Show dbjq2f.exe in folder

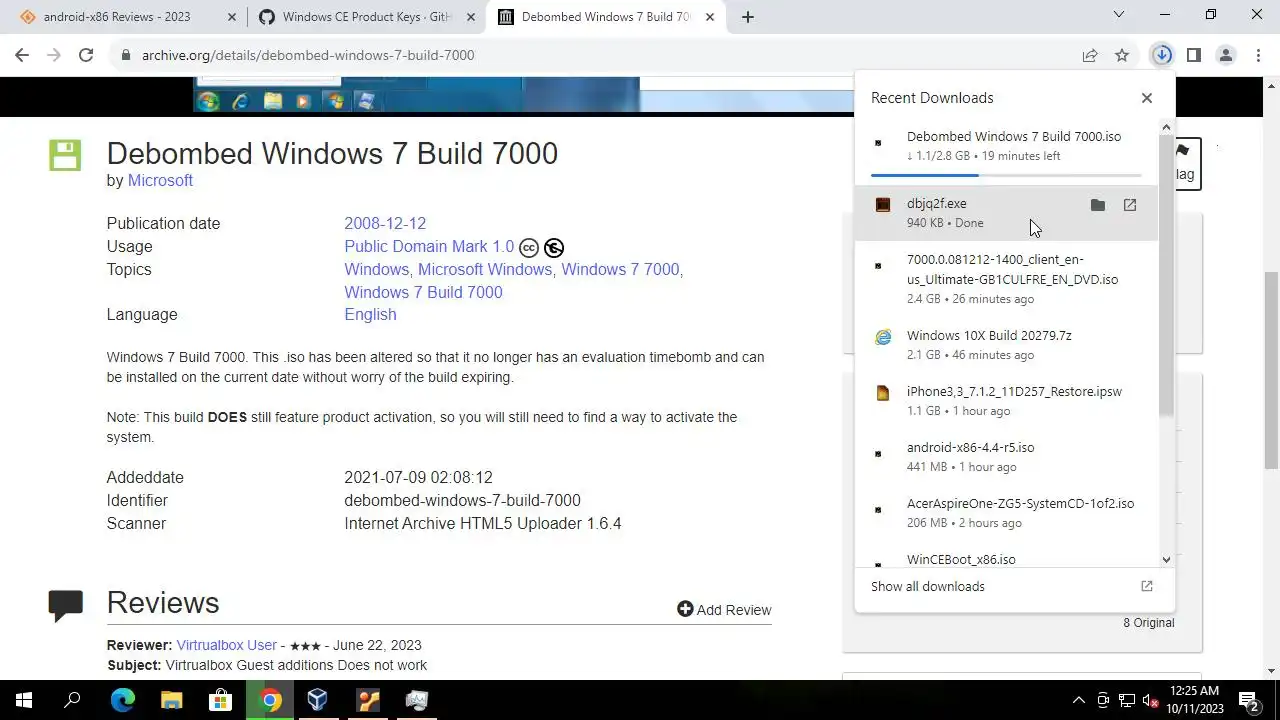point(1098,205)
